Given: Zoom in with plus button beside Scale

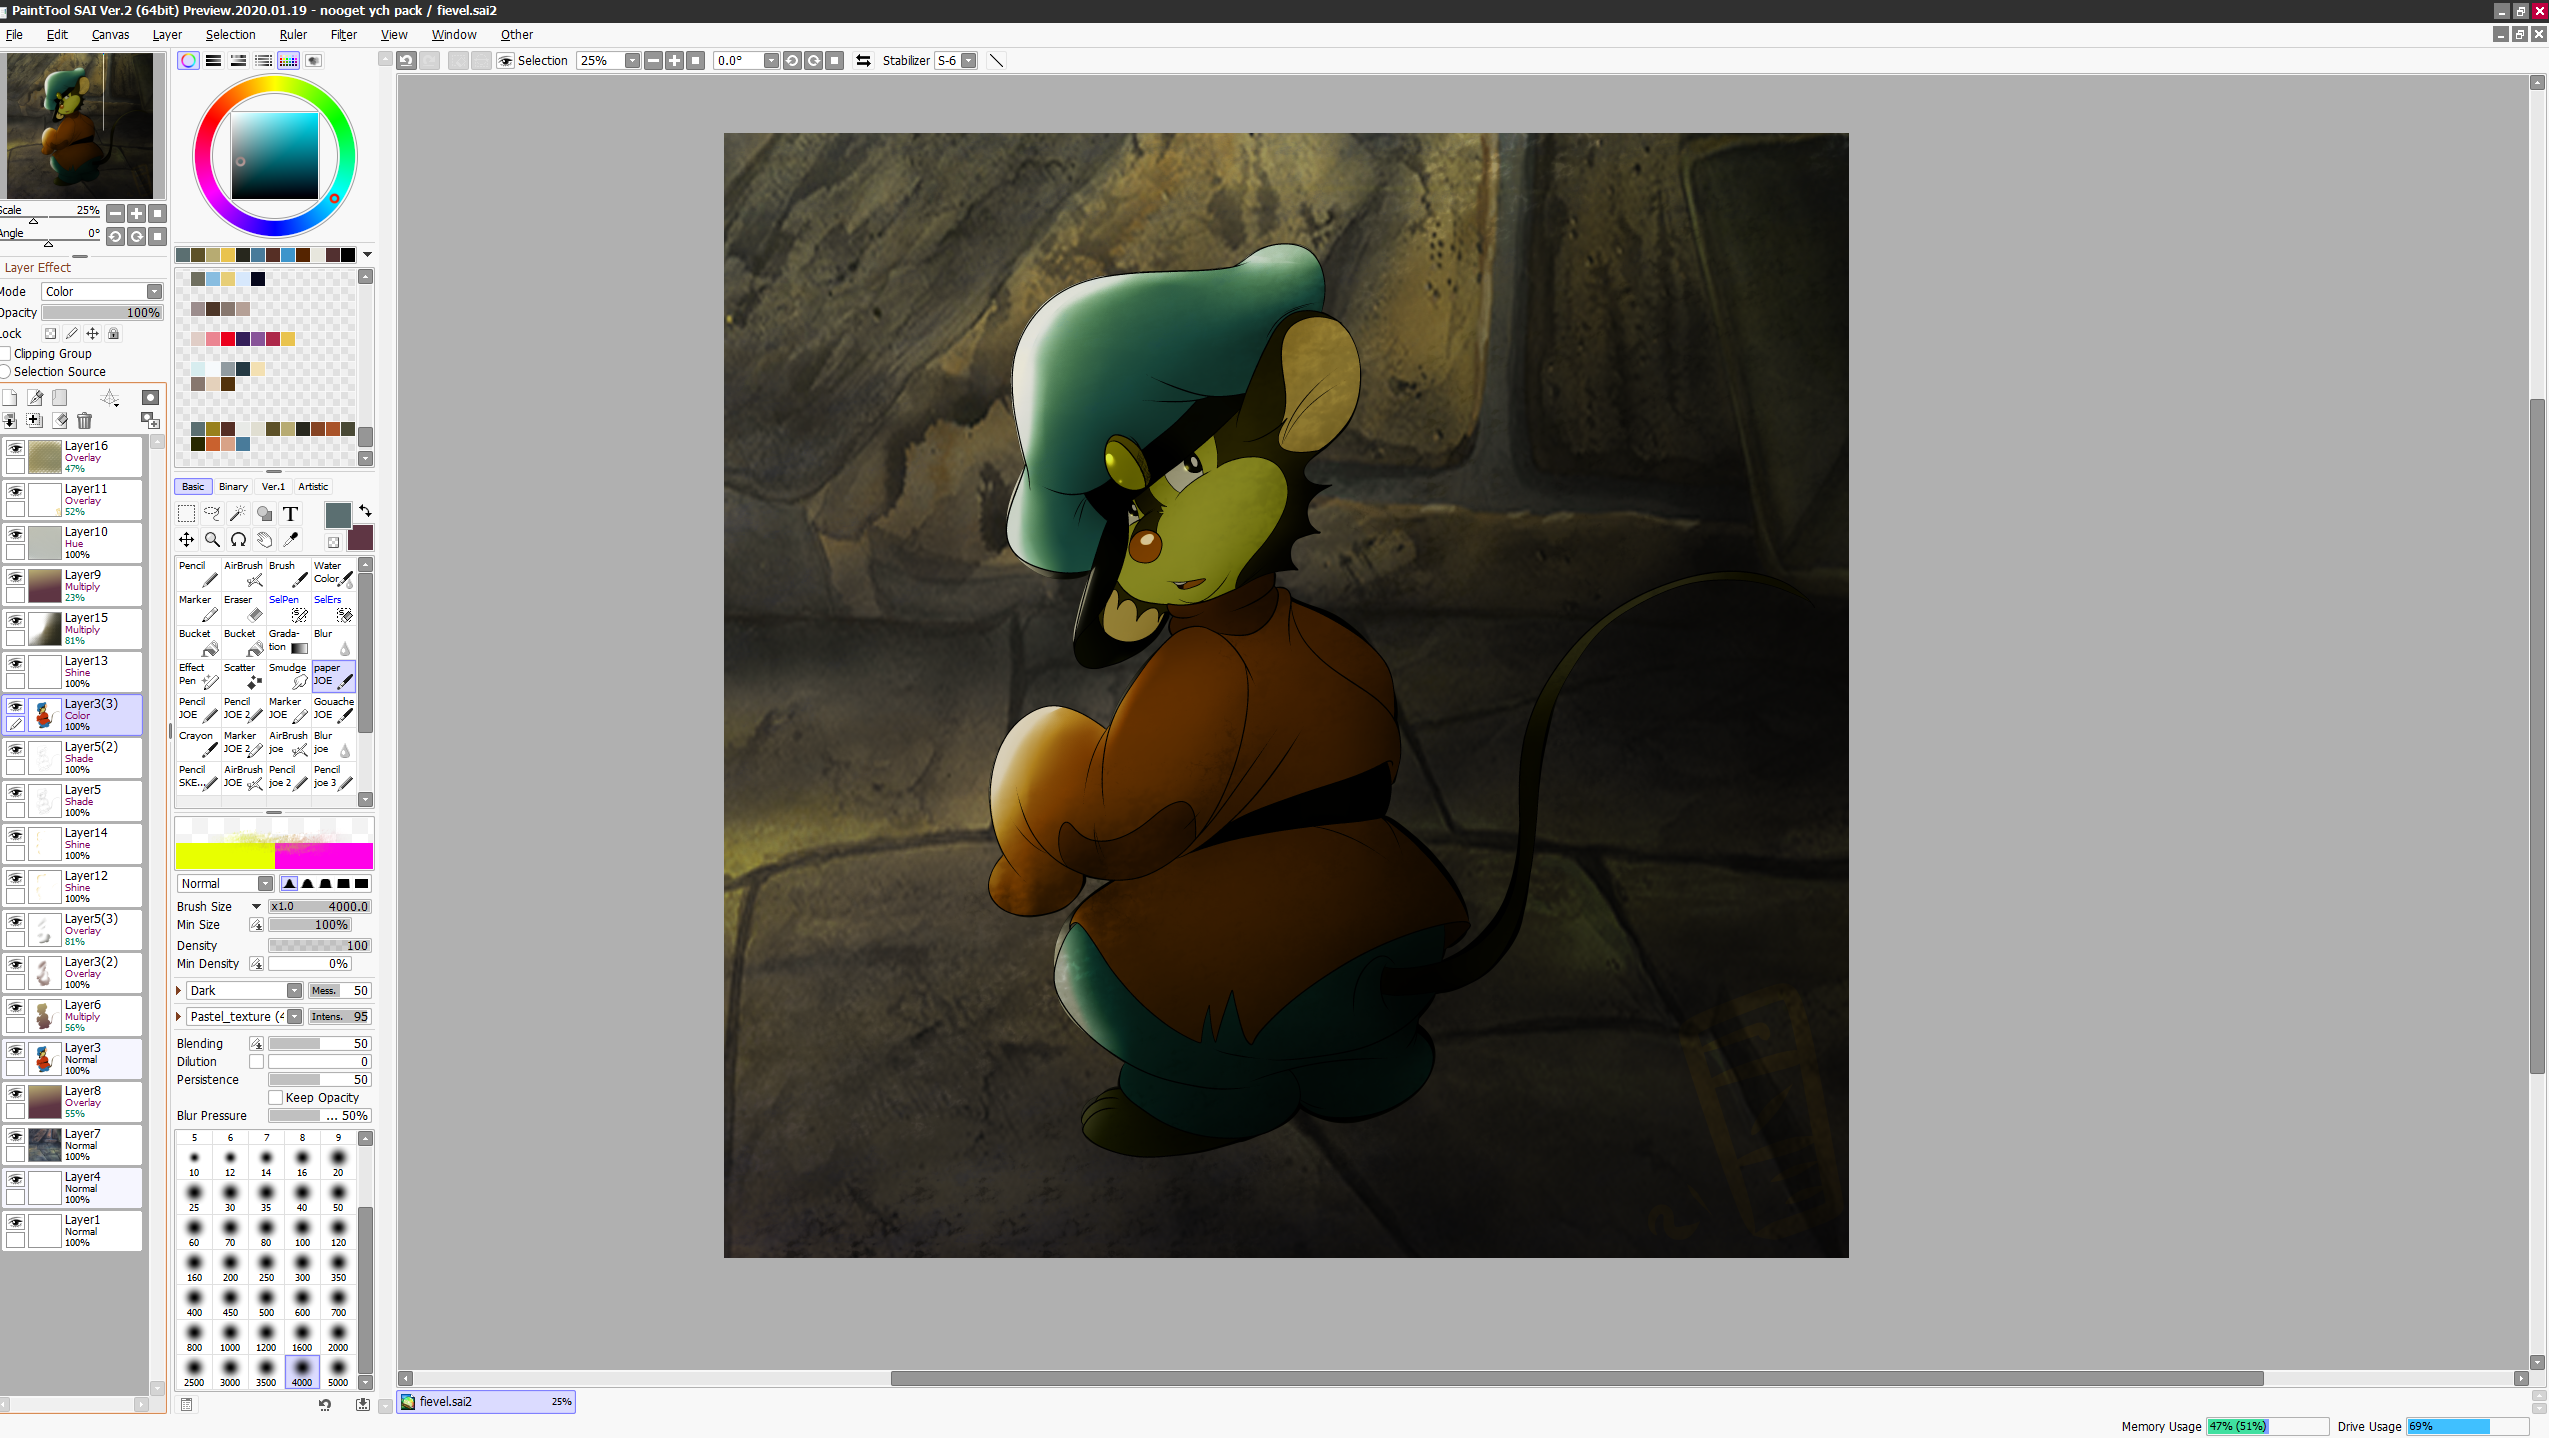Looking at the screenshot, I should (136, 213).
